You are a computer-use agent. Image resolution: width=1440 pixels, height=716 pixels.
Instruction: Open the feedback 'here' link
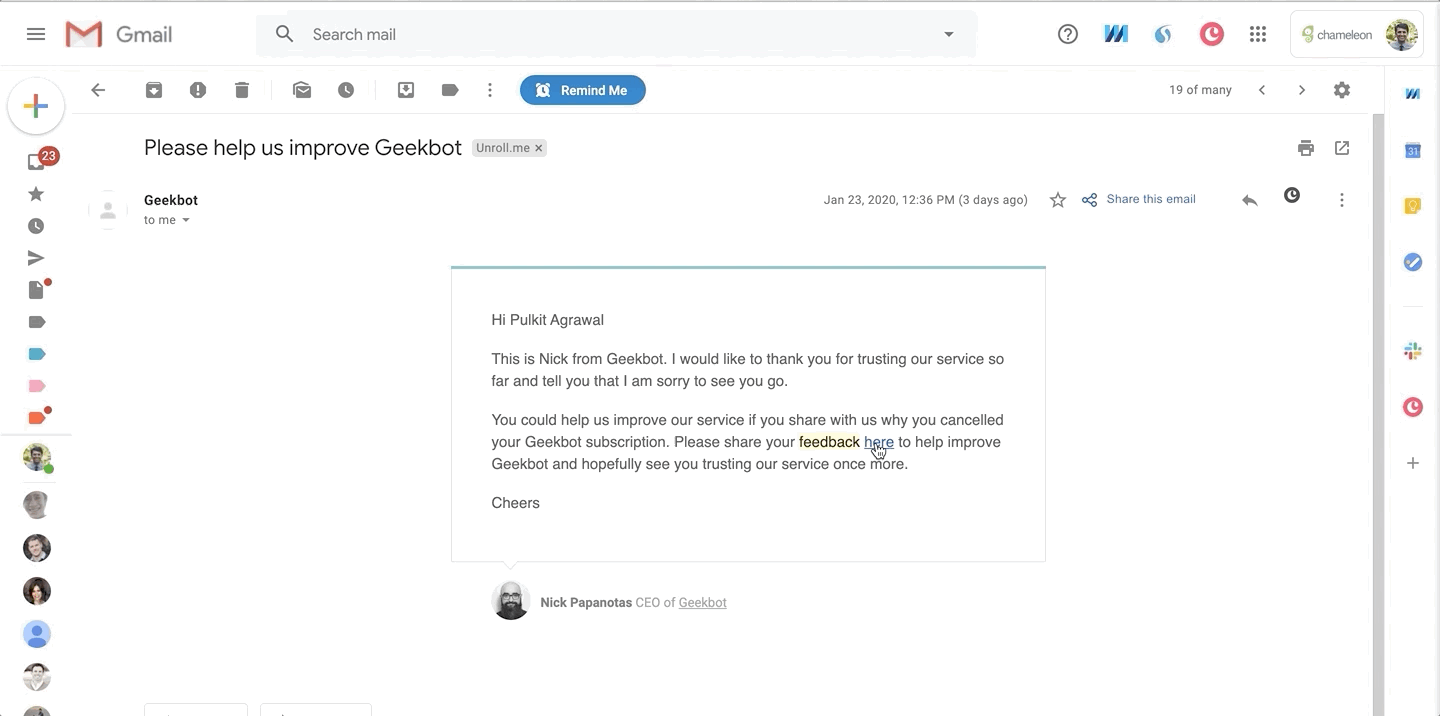click(x=879, y=442)
